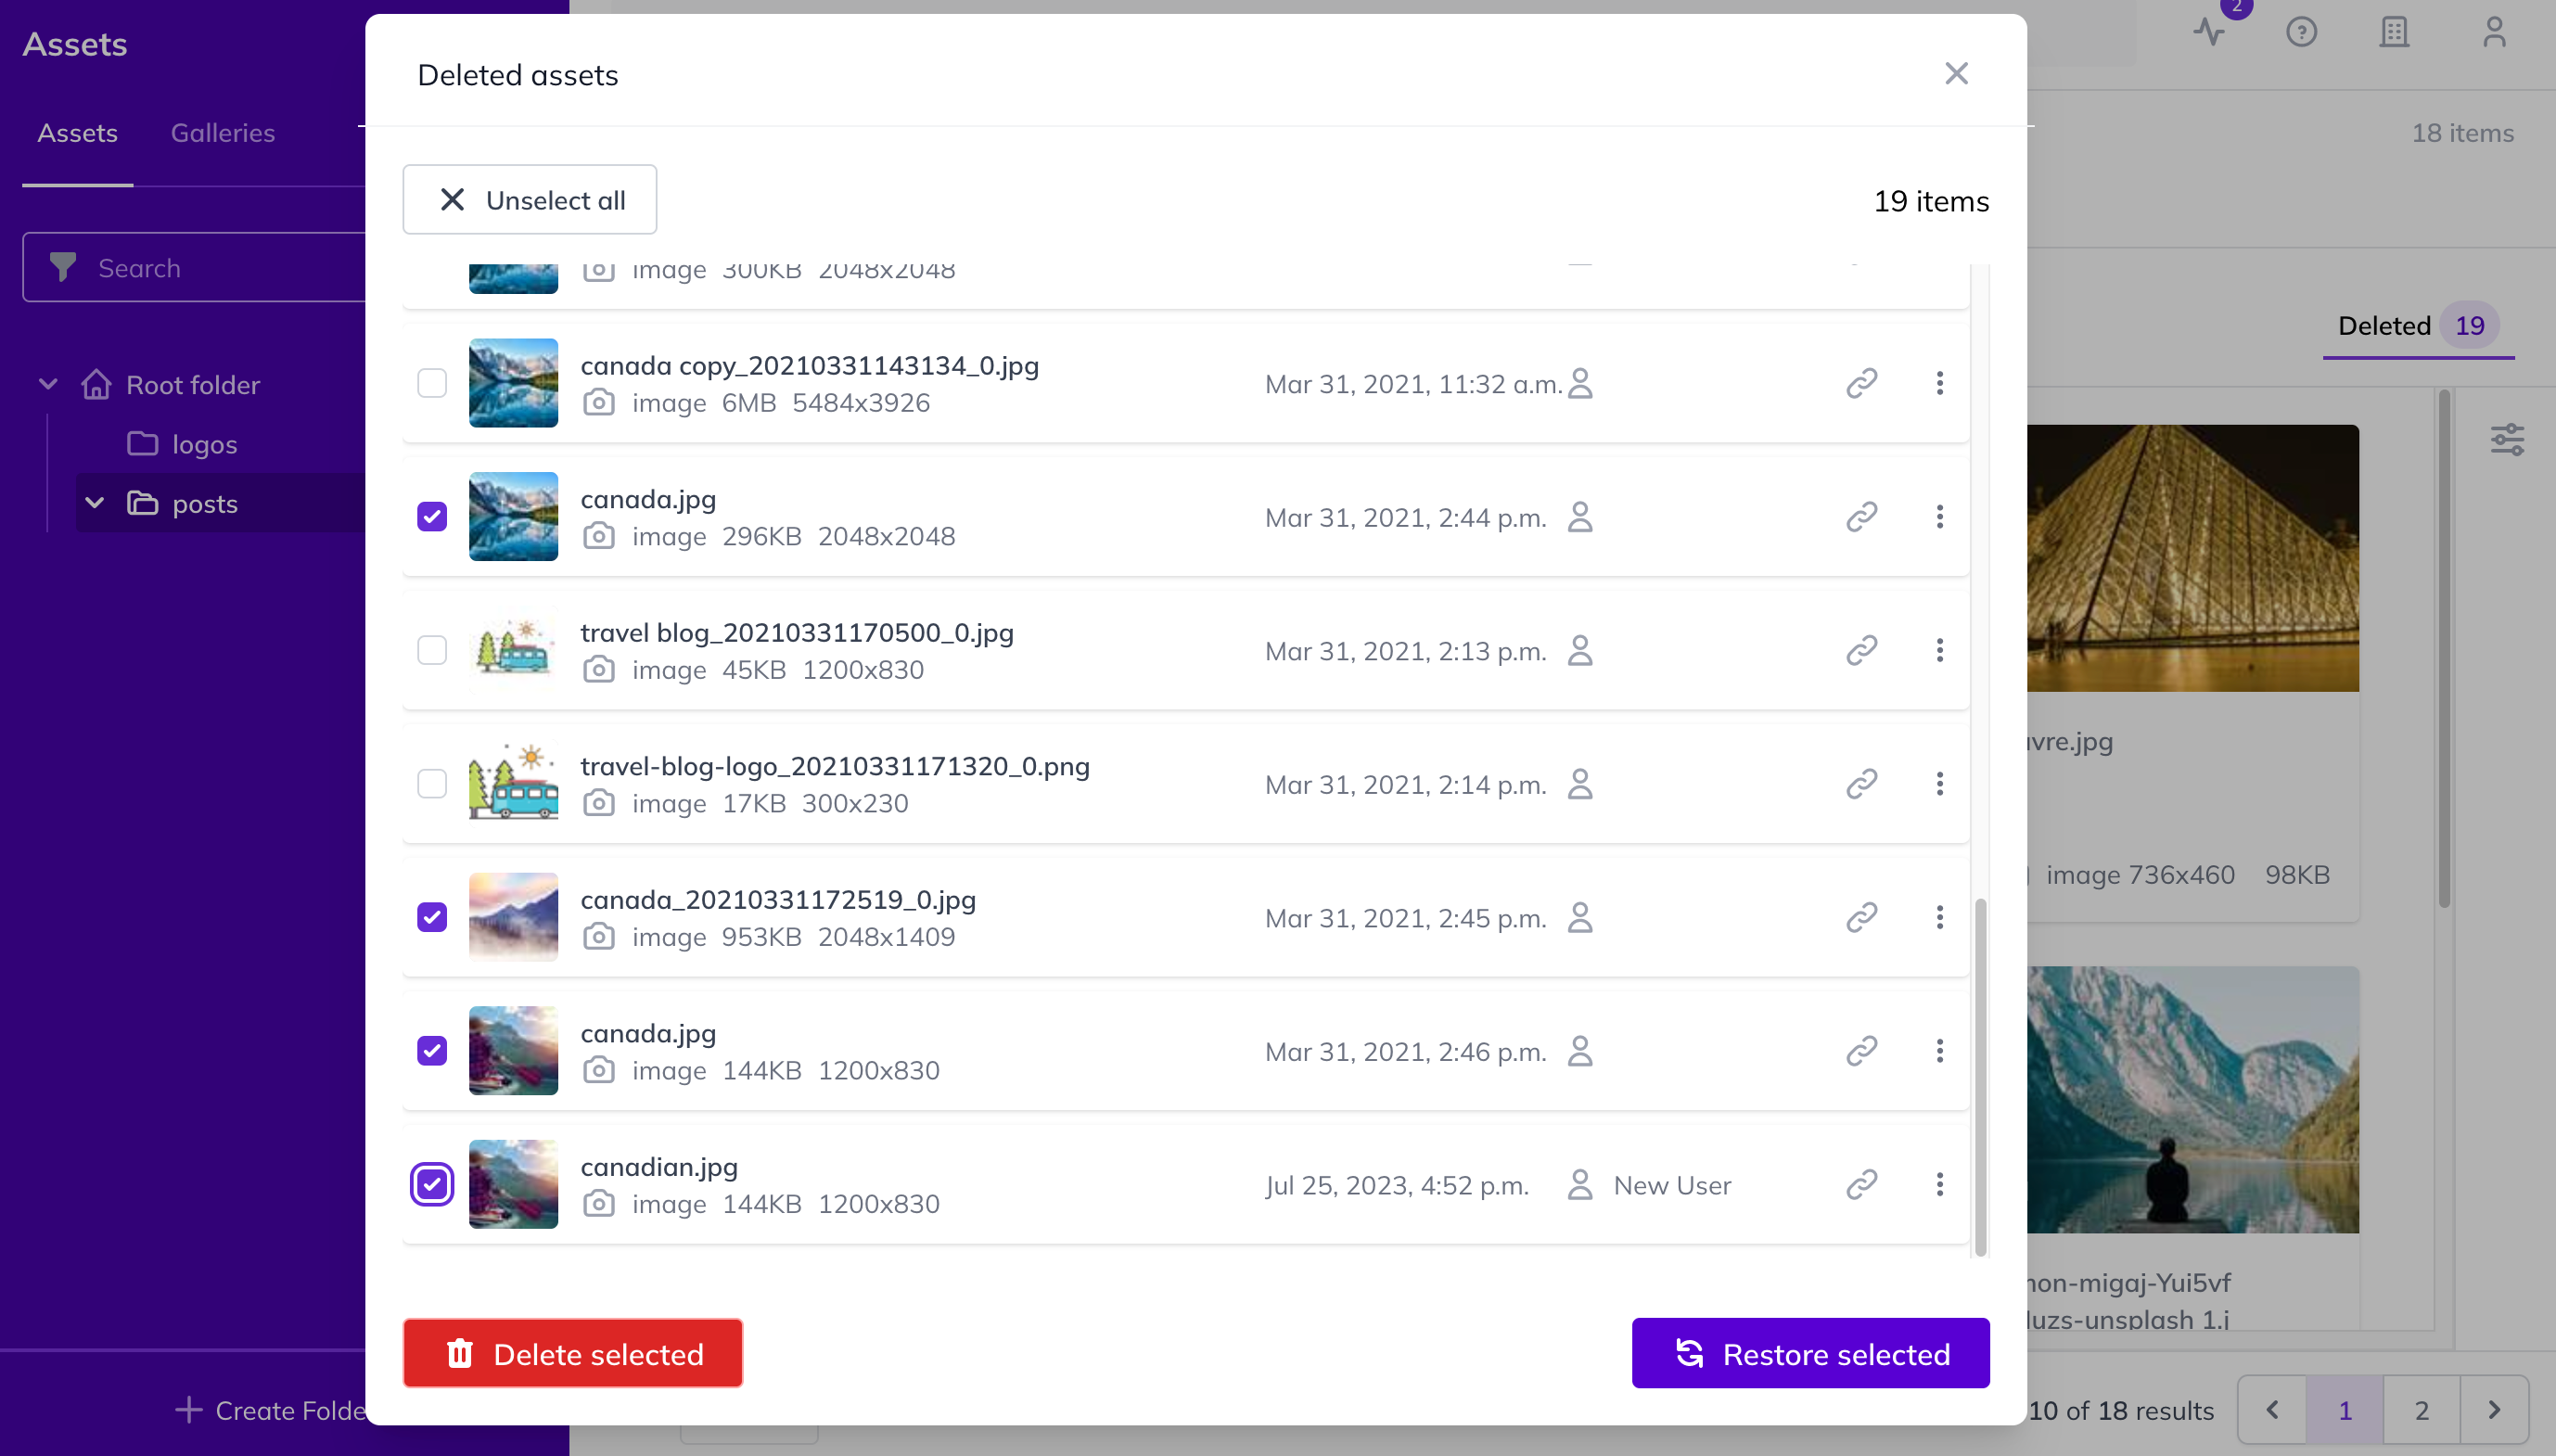This screenshot has height=1456, width=2556.
Task: Open more options for canada_20210331172519_0.jpg
Action: [x=1939, y=917]
